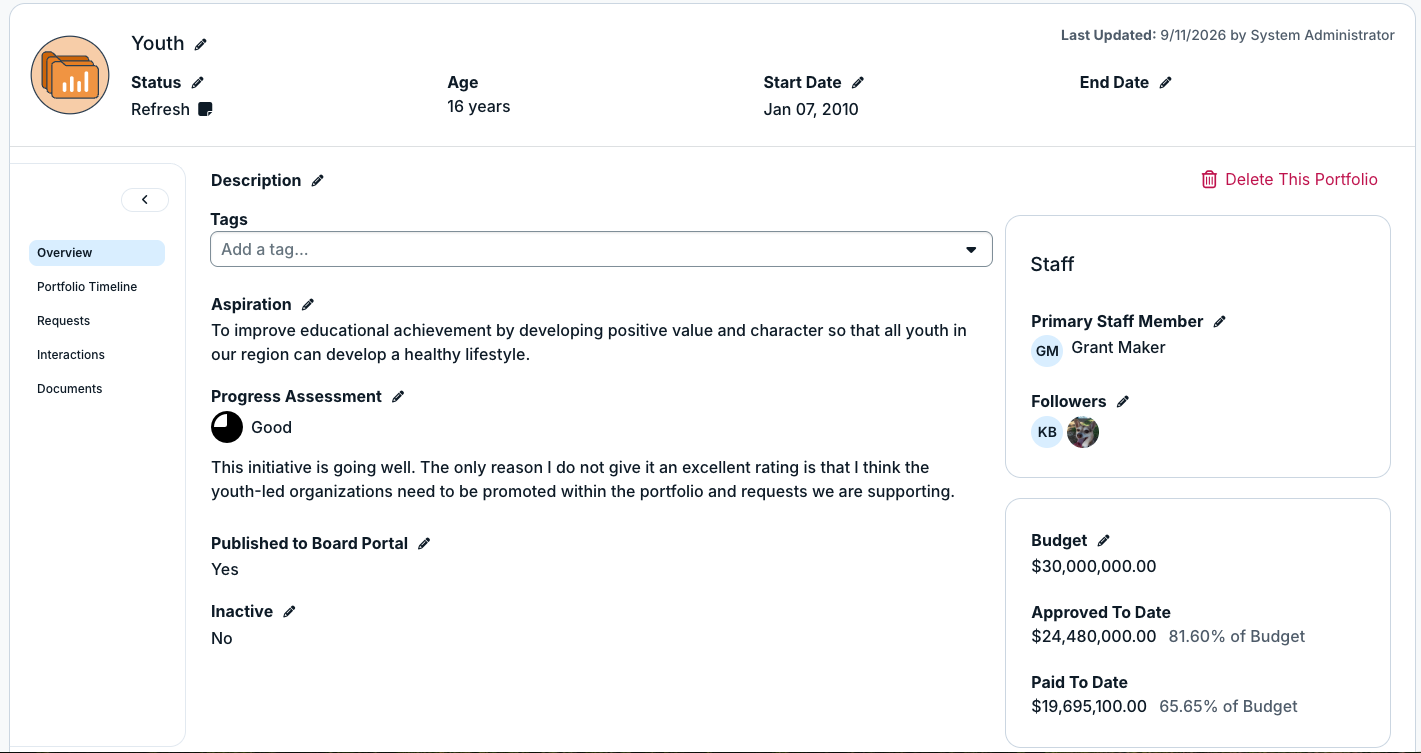Image resolution: width=1421 pixels, height=753 pixels.
Task: Edit the Primary Staff Member pencil
Action: 1219,321
